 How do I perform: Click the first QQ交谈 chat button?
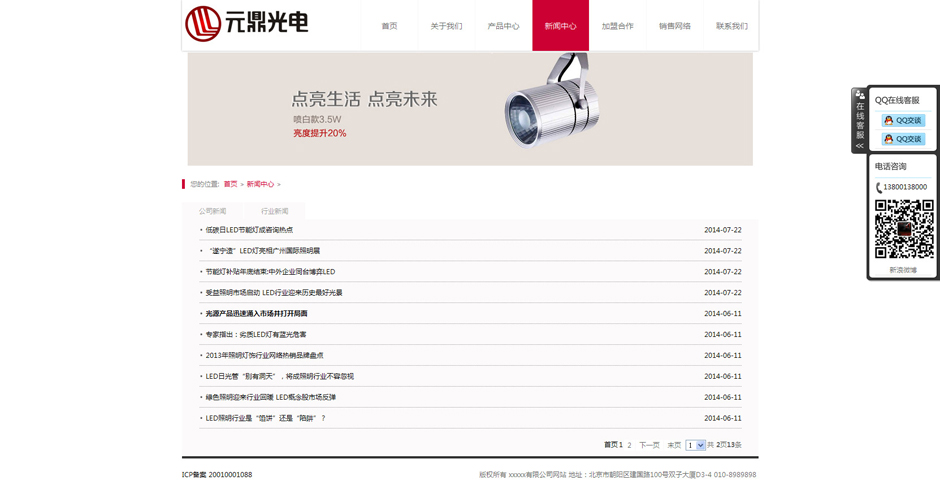[903, 120]
